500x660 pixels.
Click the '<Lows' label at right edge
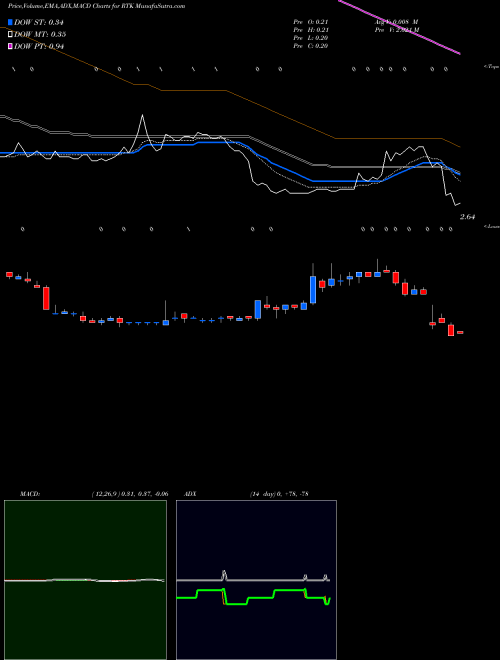492,226
